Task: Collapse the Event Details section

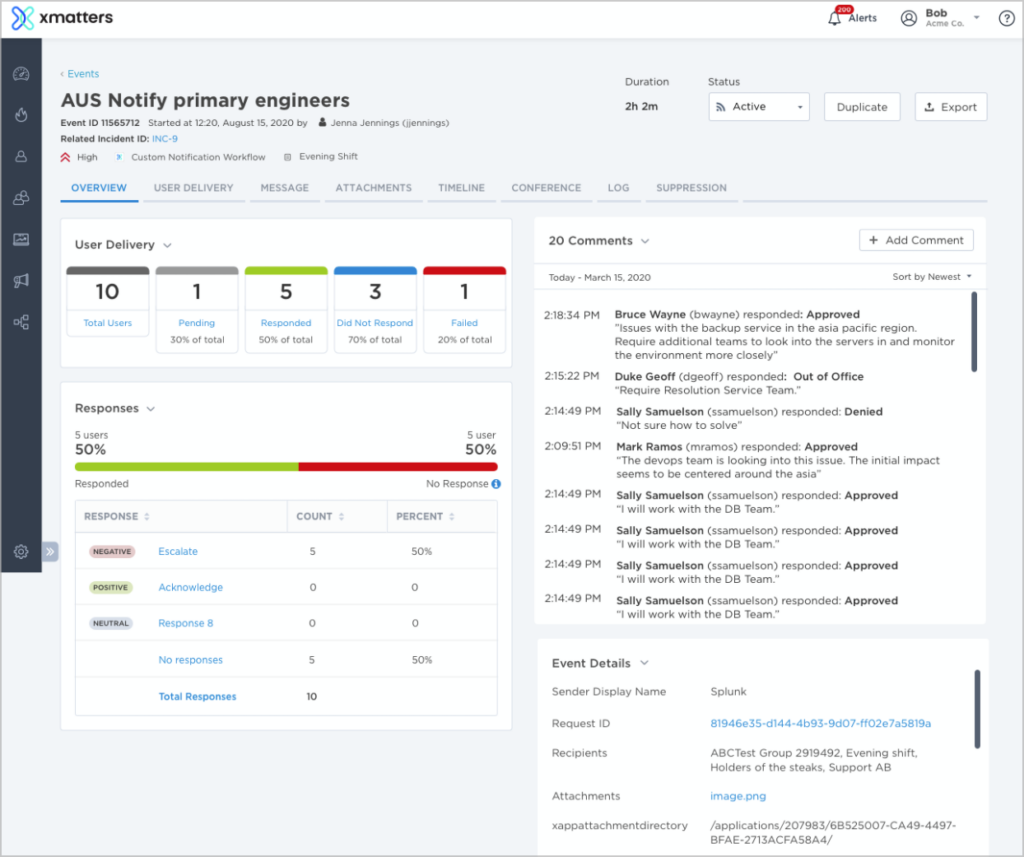Action: click(644, 663)
